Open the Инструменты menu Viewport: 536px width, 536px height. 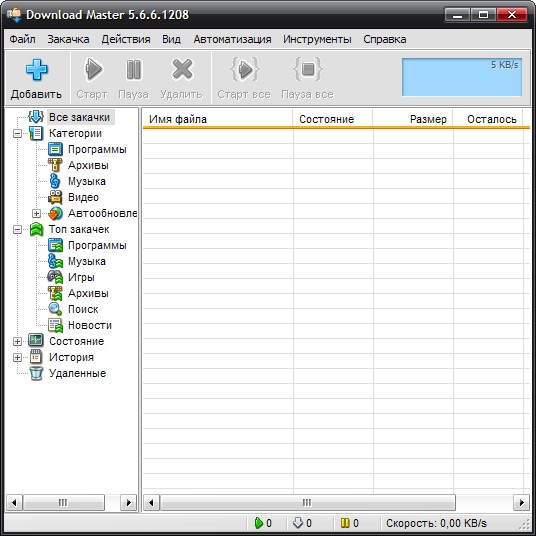(317, 39)
